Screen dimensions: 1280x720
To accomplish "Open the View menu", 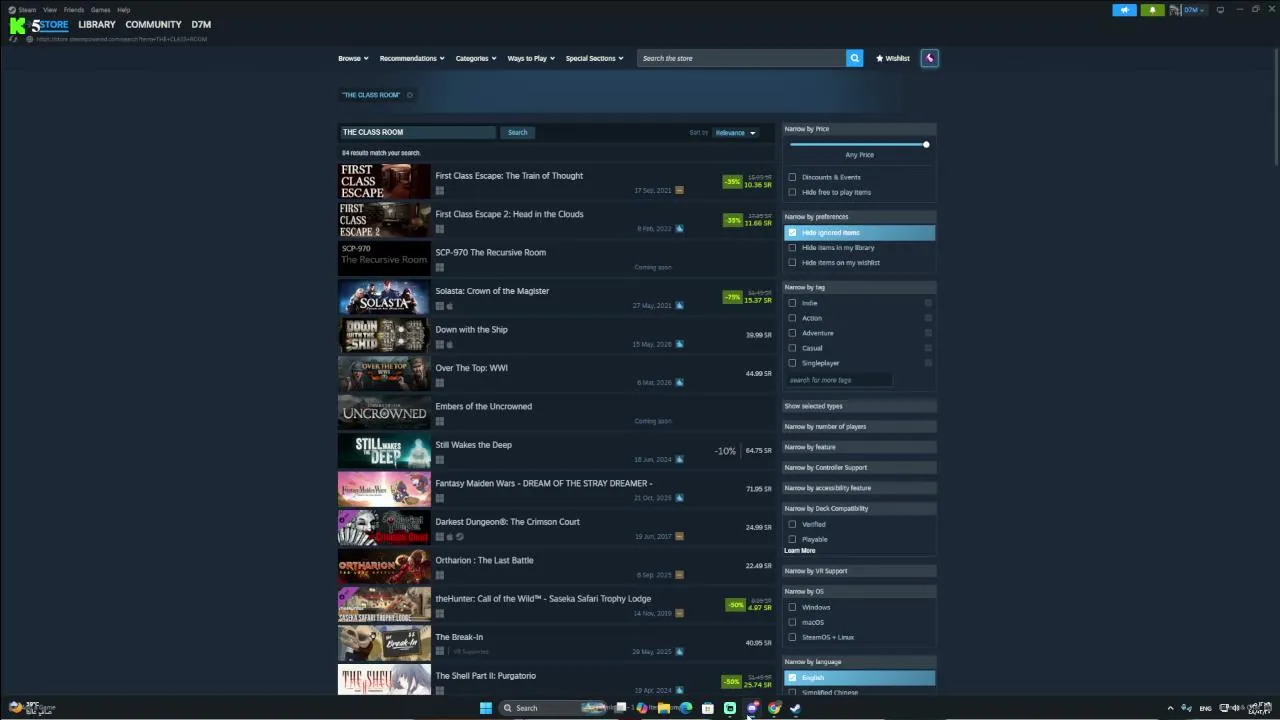I will point(50,10).
